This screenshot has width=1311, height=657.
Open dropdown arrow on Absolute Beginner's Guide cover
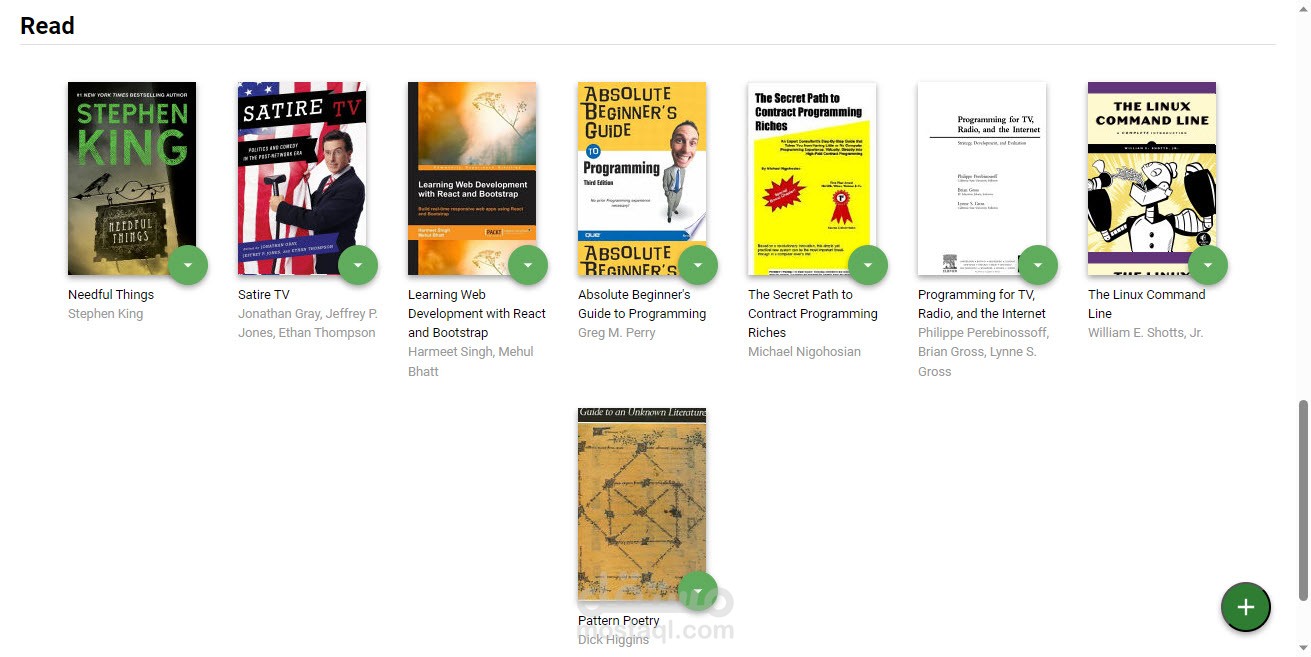[x=698, y=265]
